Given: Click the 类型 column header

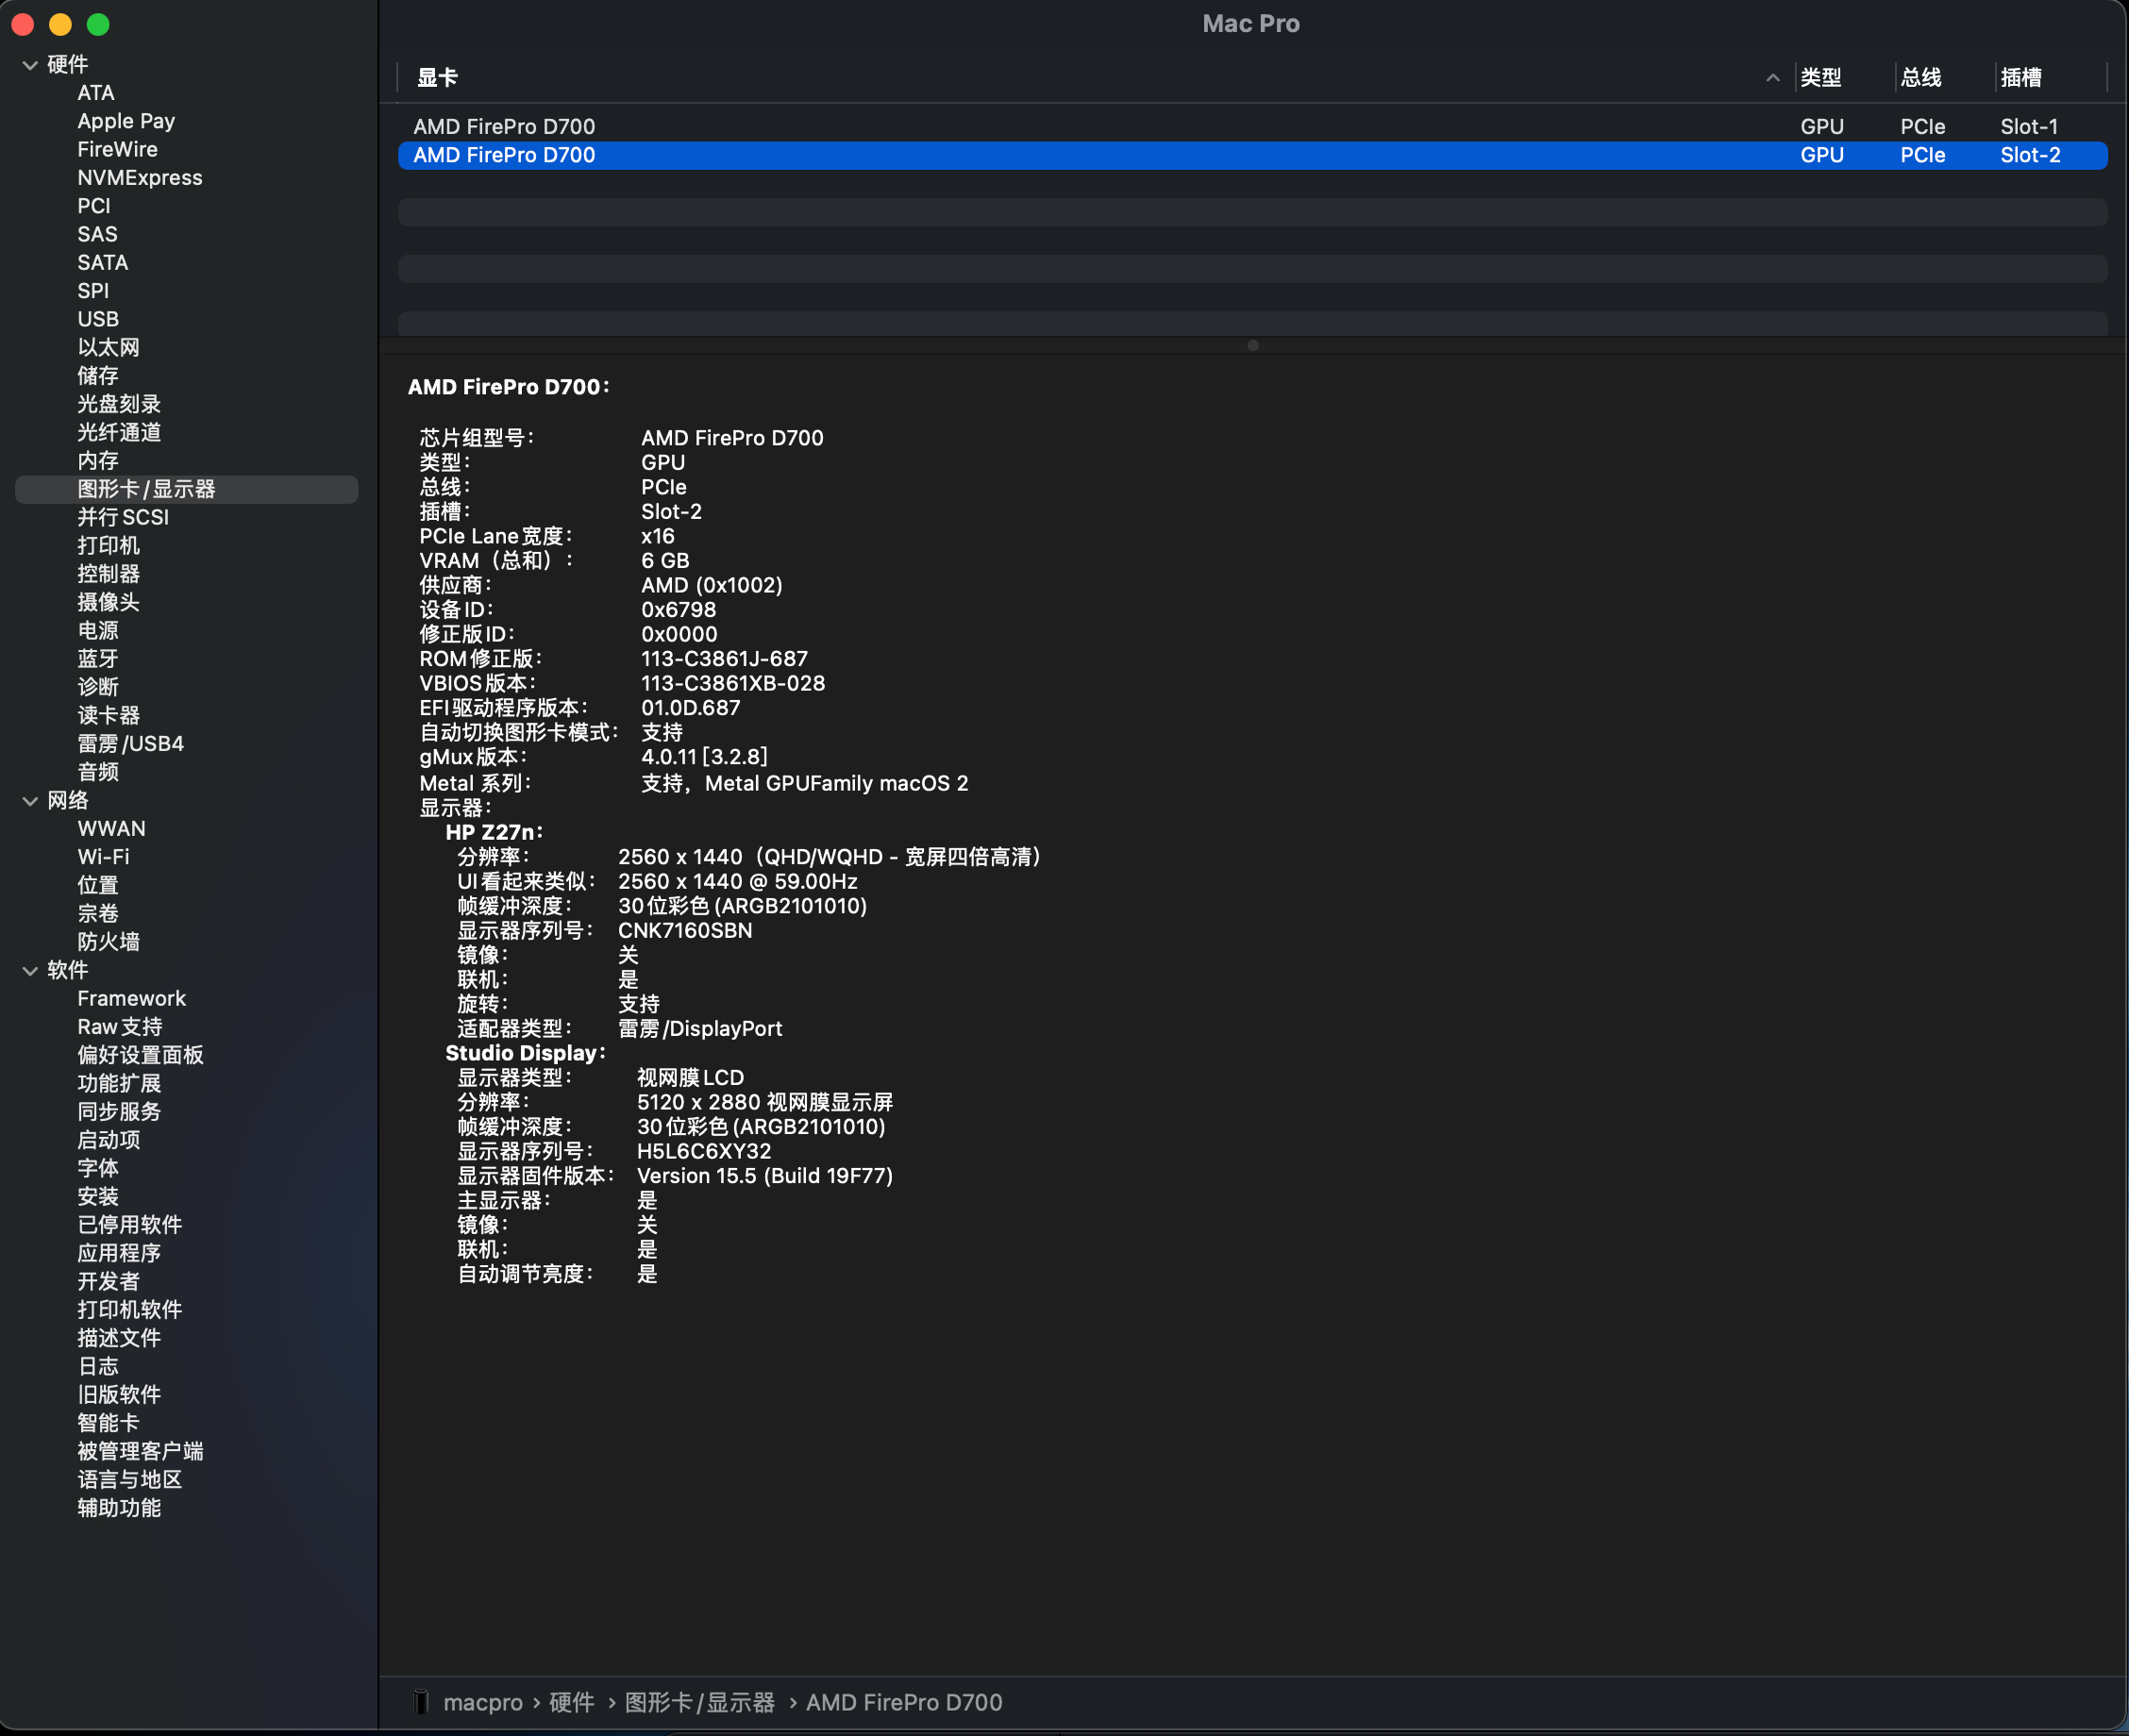Looking at the screenshot, I should click(1821, 78).
